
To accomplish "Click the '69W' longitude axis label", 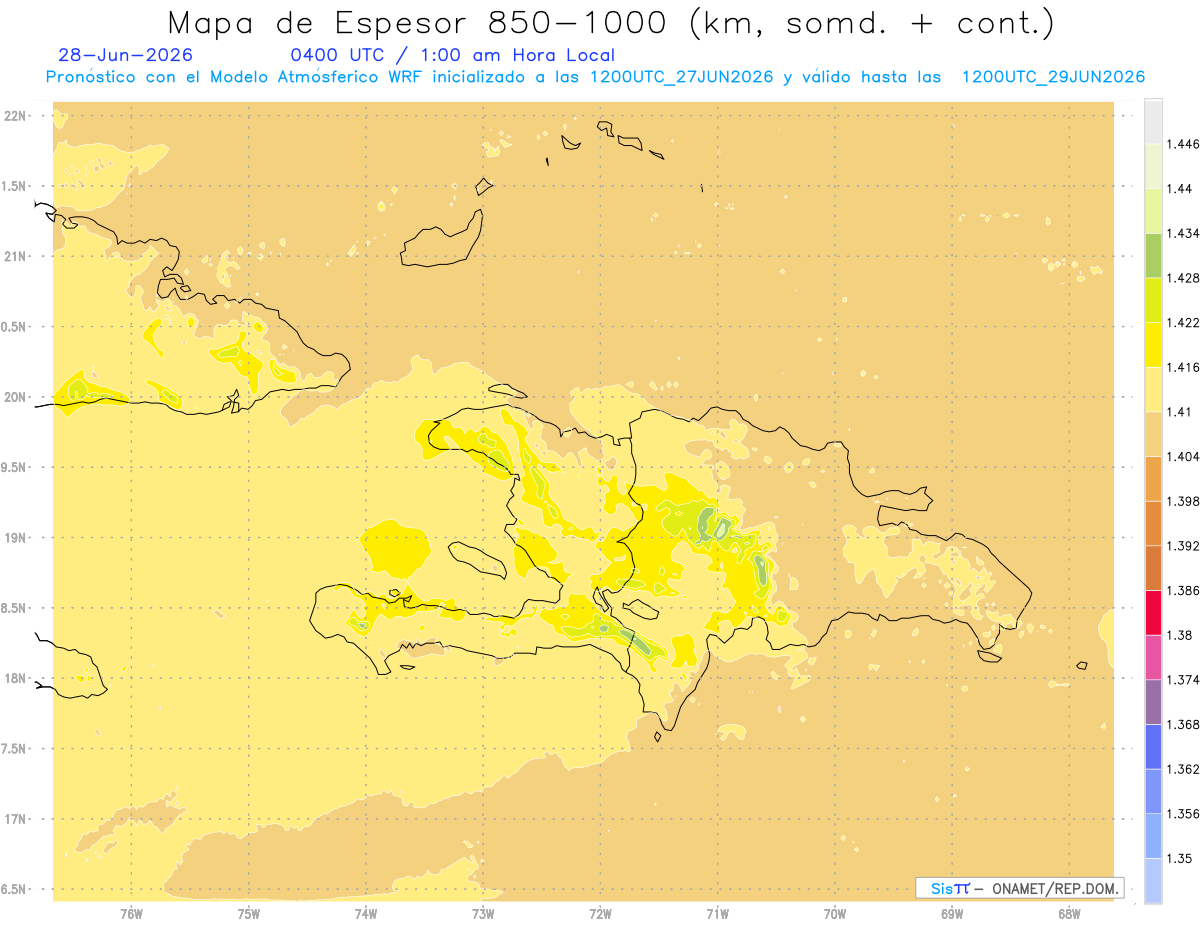I will tap(952, 913).
